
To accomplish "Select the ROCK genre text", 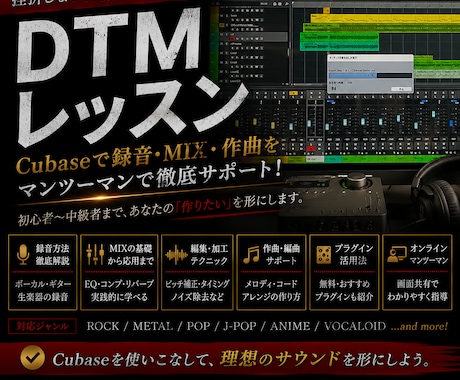I will [103, 326].
